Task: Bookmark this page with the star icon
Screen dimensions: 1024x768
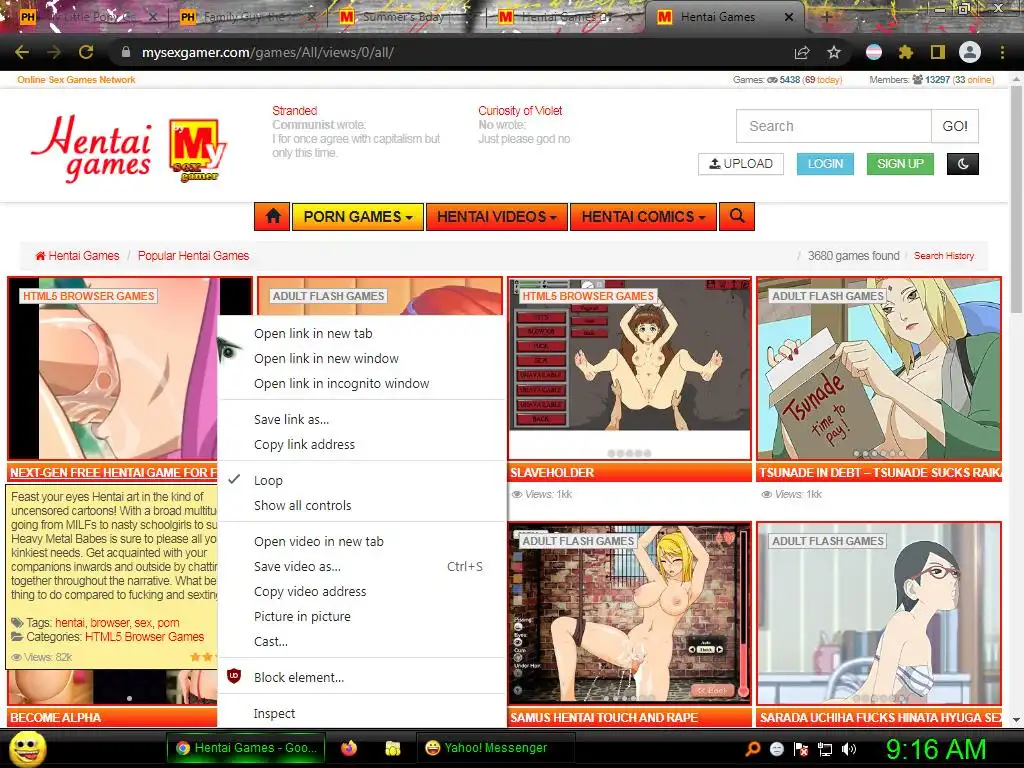Action: 834,52
